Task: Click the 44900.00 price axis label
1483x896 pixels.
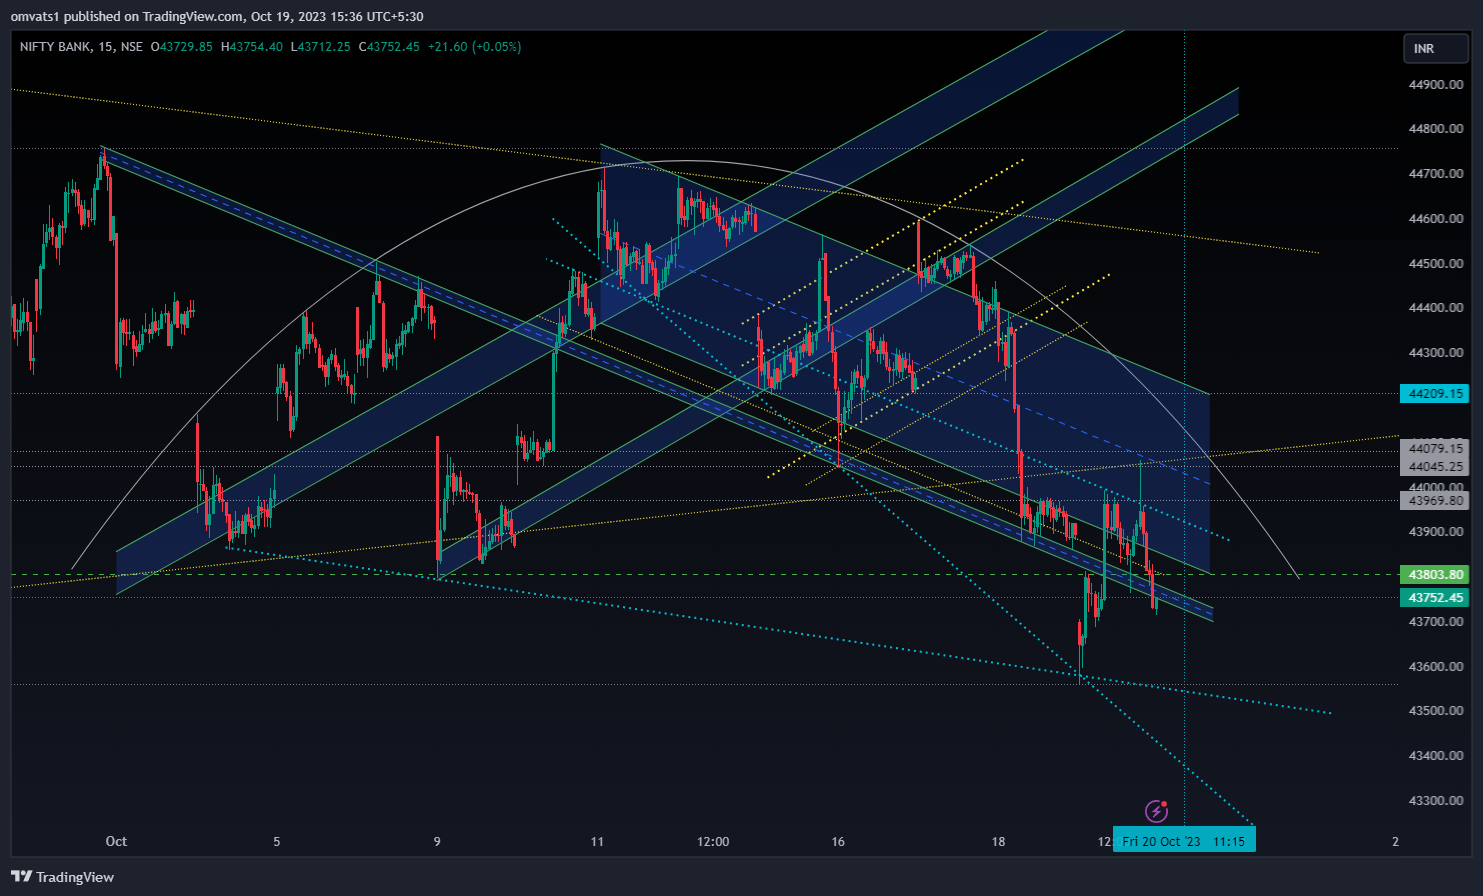Action: coord(1436,85)
